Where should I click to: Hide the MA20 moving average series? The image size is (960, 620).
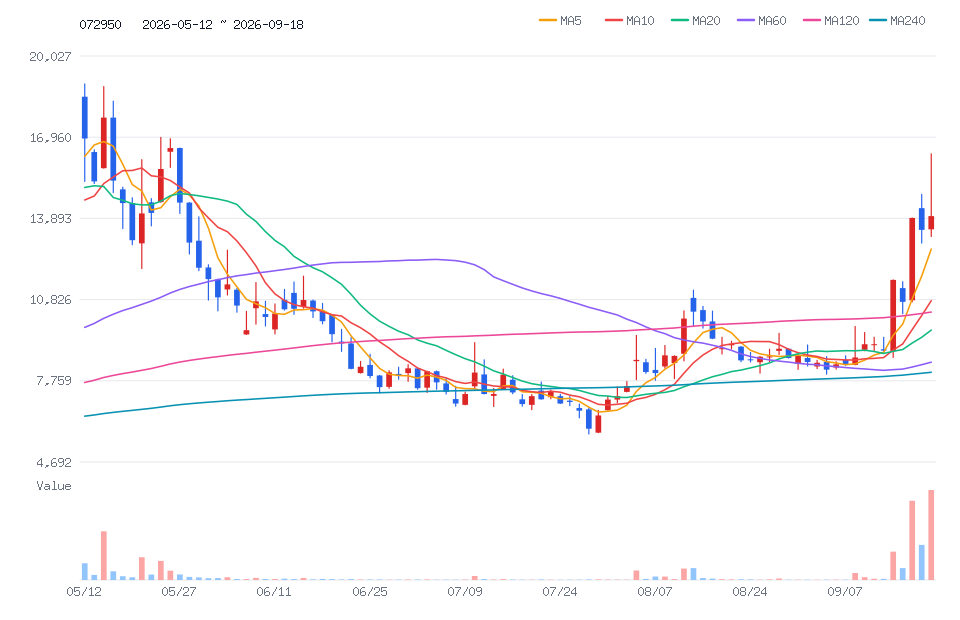point(696,21)
